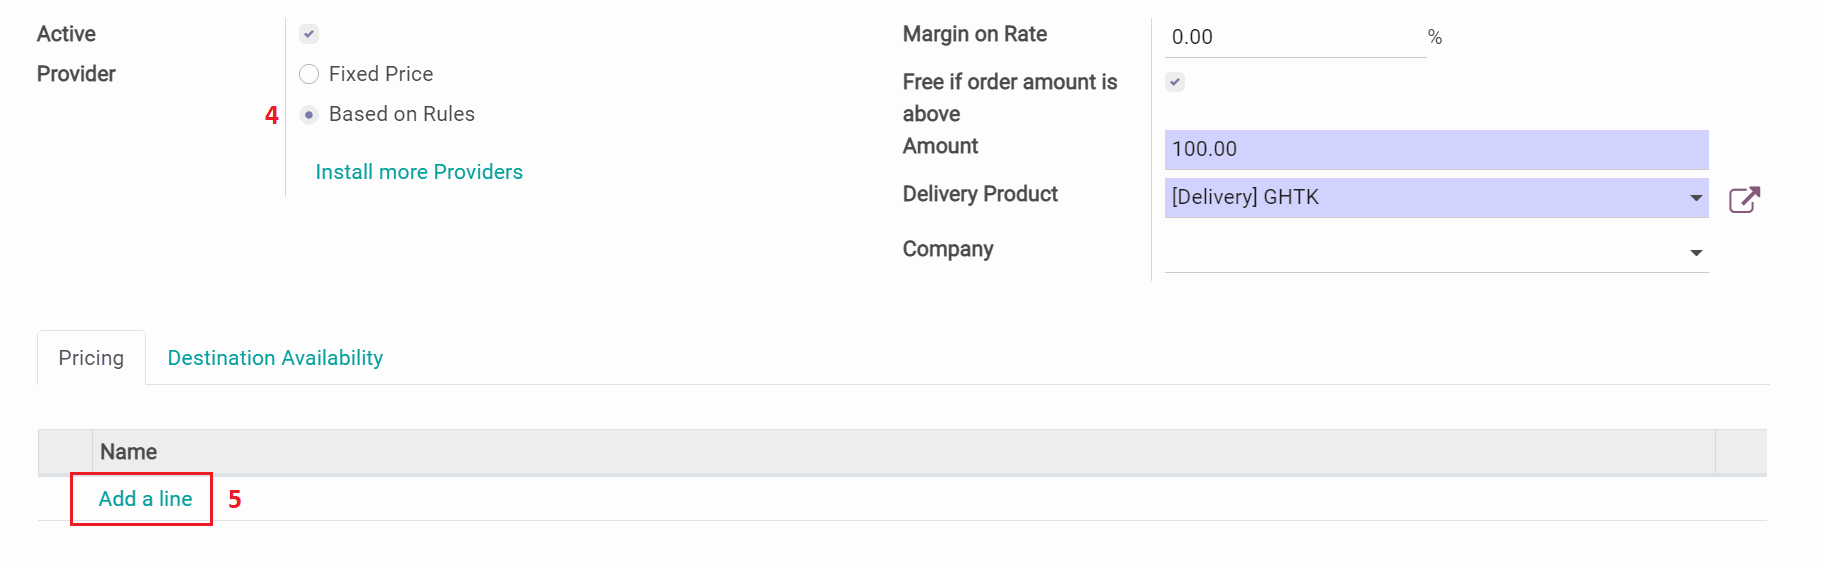The width and height of the screenshot is (1824, 562).
Task: Expand the Delivery Product dropdown arrow
Action: 1696,198
